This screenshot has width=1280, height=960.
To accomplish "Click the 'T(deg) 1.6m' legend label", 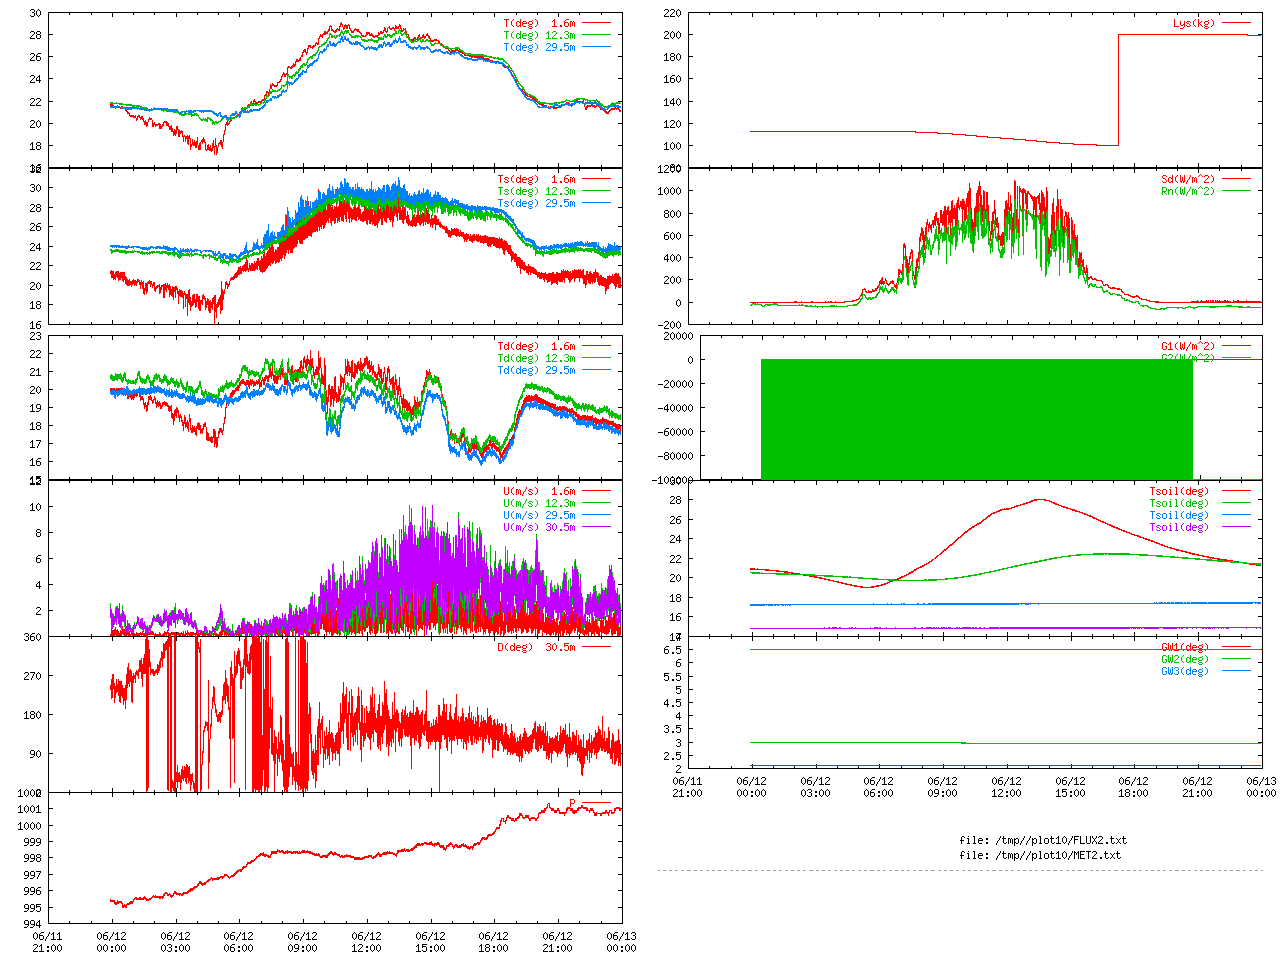I will point(539,23).
